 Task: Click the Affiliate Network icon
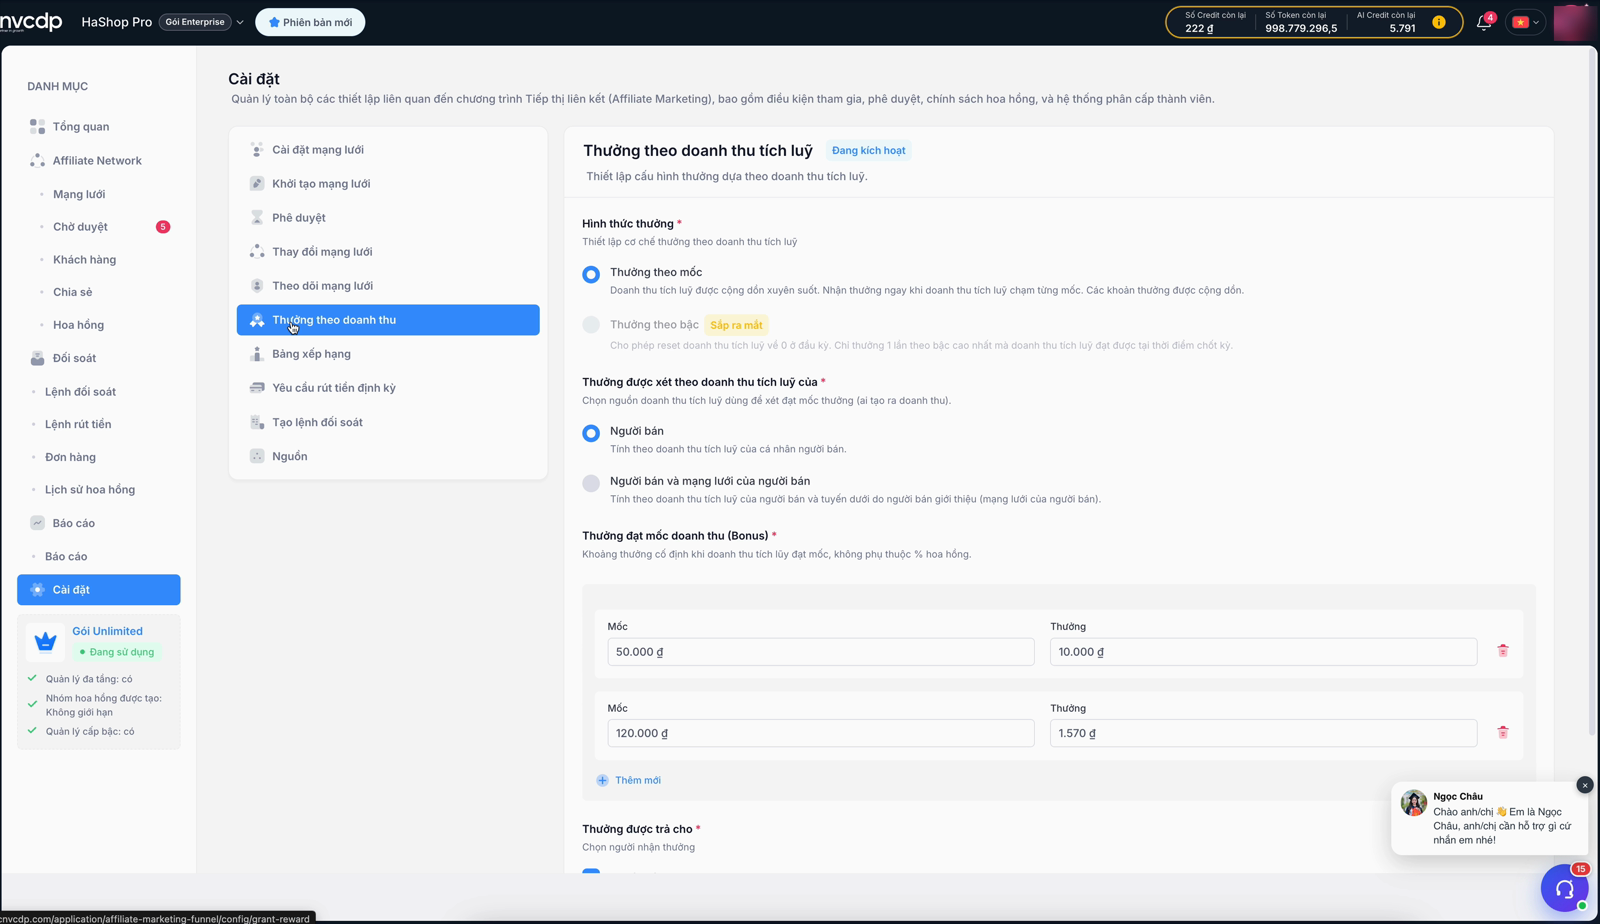37,160
